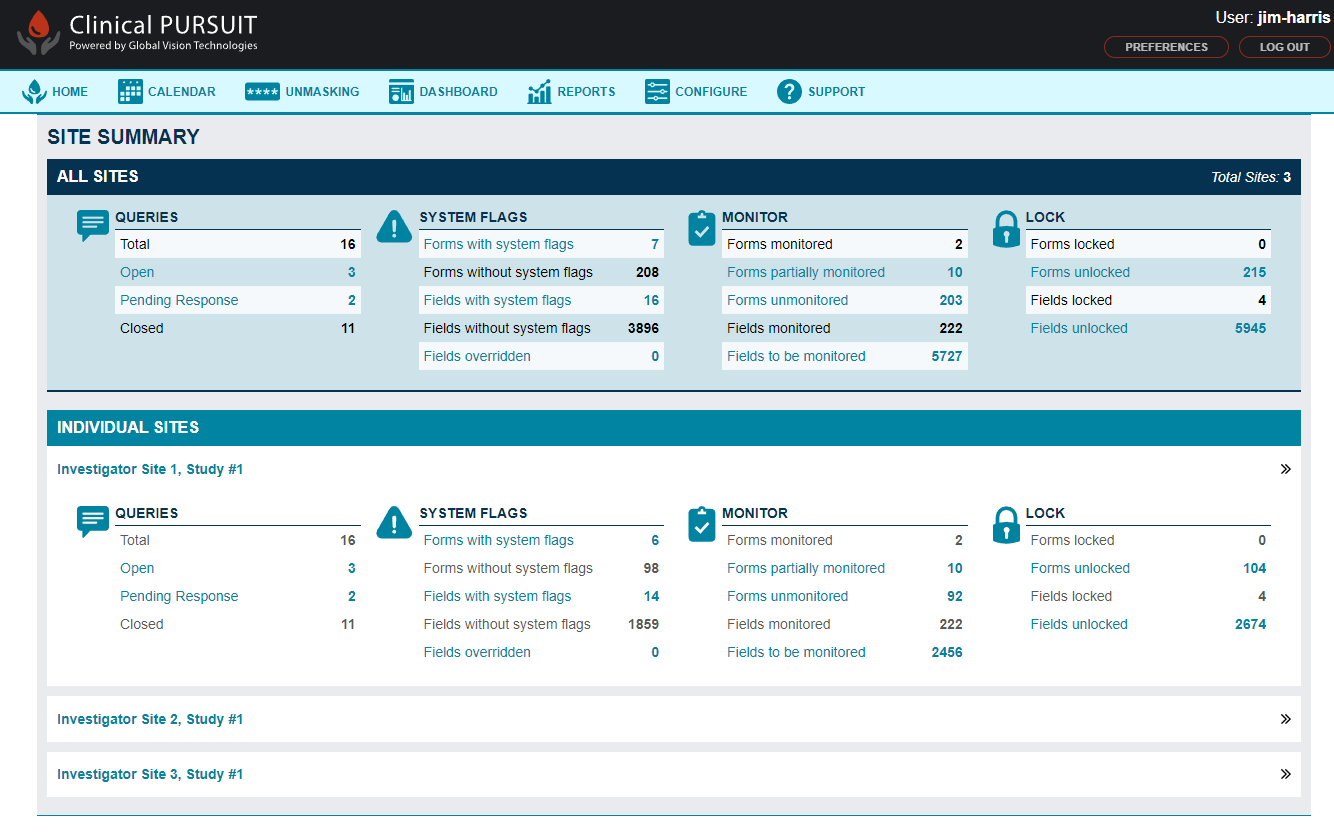This screenshot has width=1334, height=836.
Task: Click the Calendar icon in the navigation bar
Action: click(129, 91)
